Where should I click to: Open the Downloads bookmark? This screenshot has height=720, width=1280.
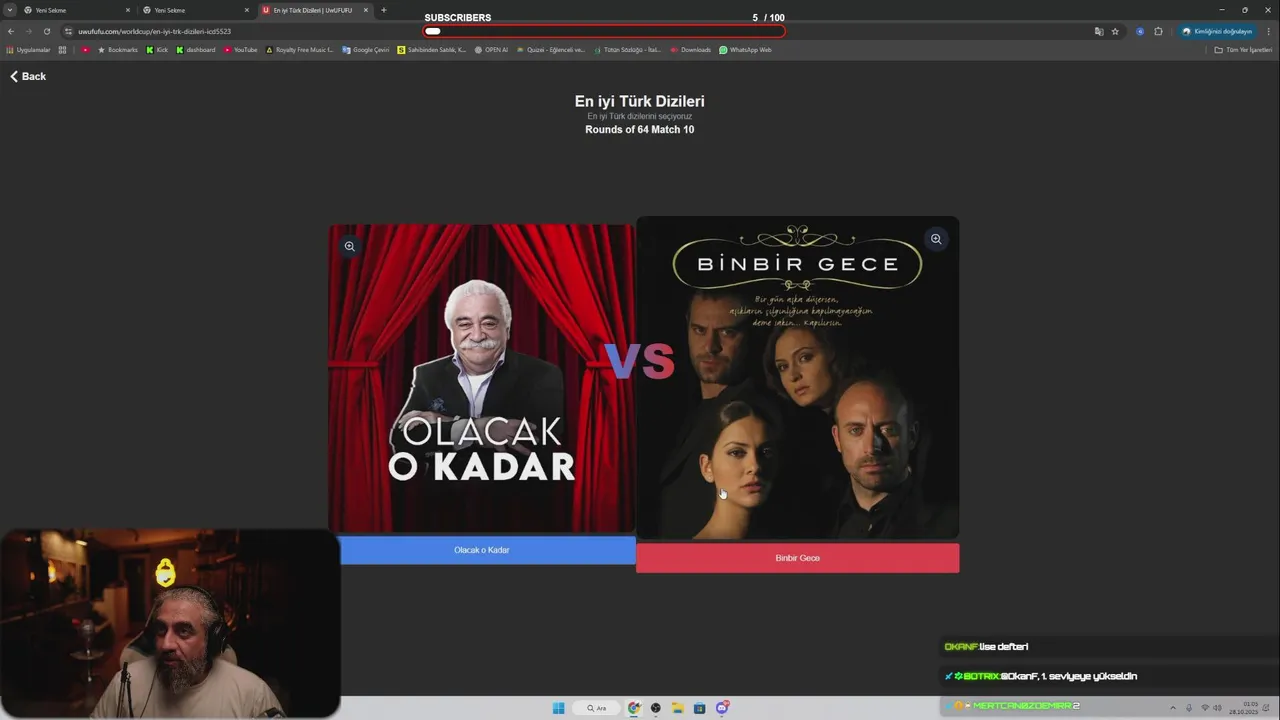click(690, 50)
